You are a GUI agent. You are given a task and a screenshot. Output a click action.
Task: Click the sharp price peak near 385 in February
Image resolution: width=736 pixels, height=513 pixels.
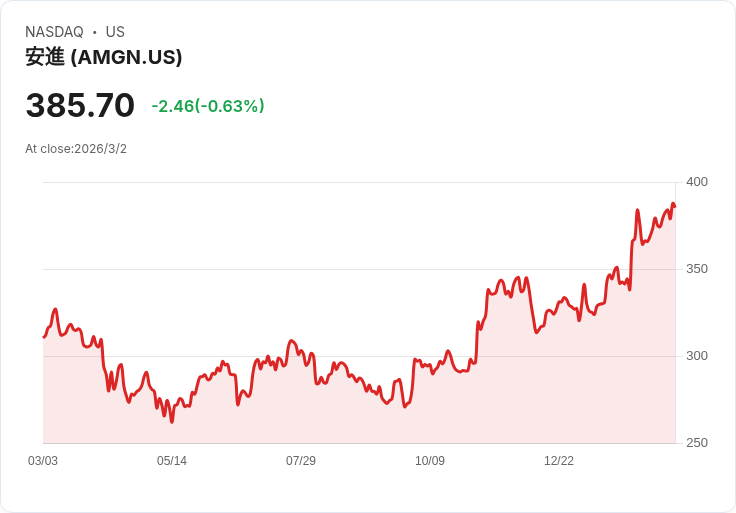(x=637, y=210)
